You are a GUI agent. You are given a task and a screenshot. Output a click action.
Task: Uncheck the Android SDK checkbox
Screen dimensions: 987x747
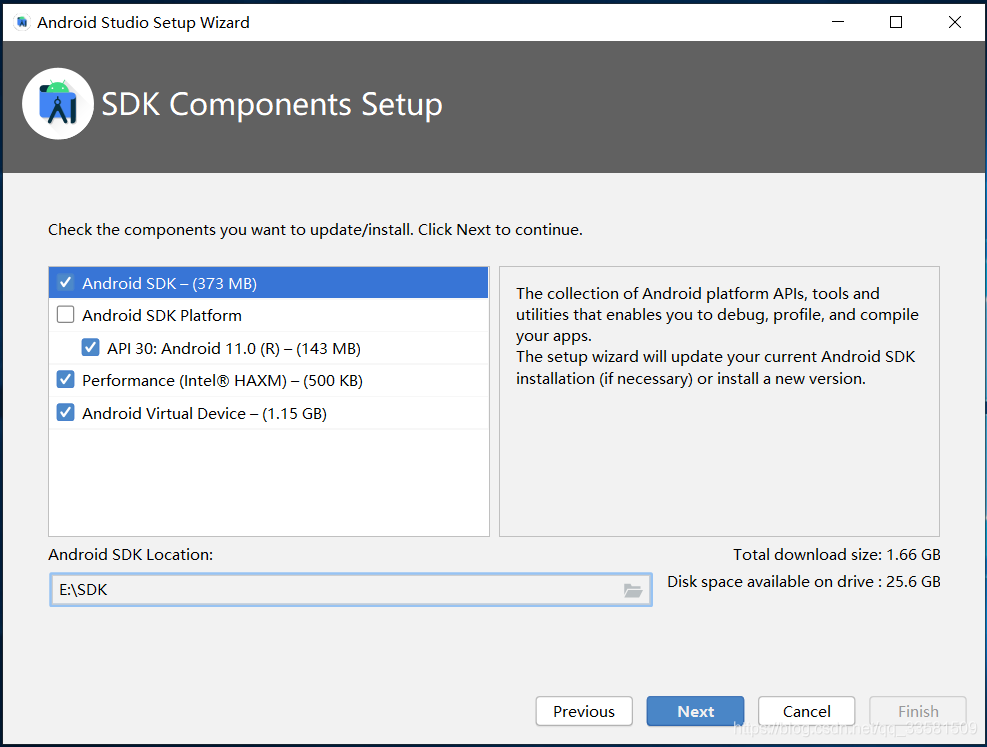point(65,283)
